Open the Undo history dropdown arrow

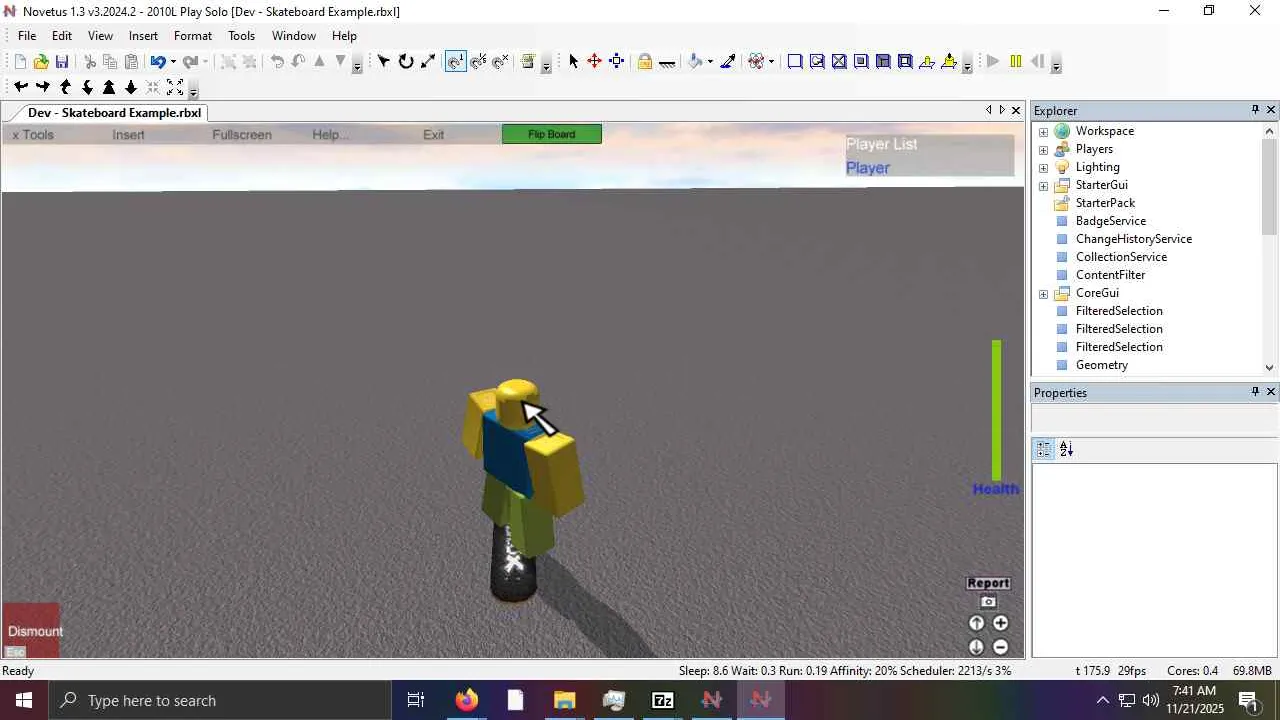[172, 62]
